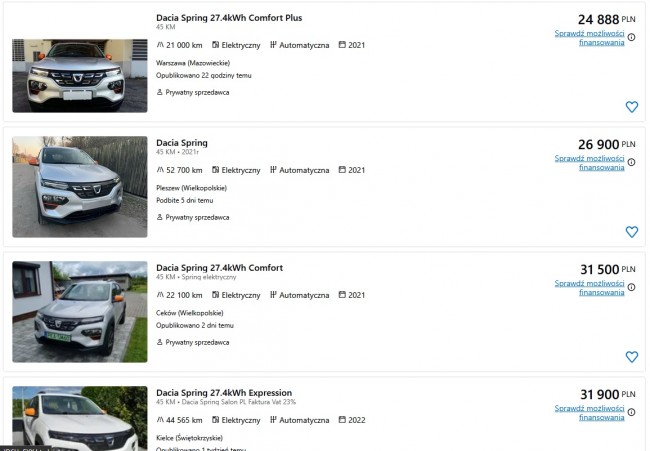Open the photo of the Pleszew Dacia Spring
Screen dimensions: 650x451
(x=80, y=187)
